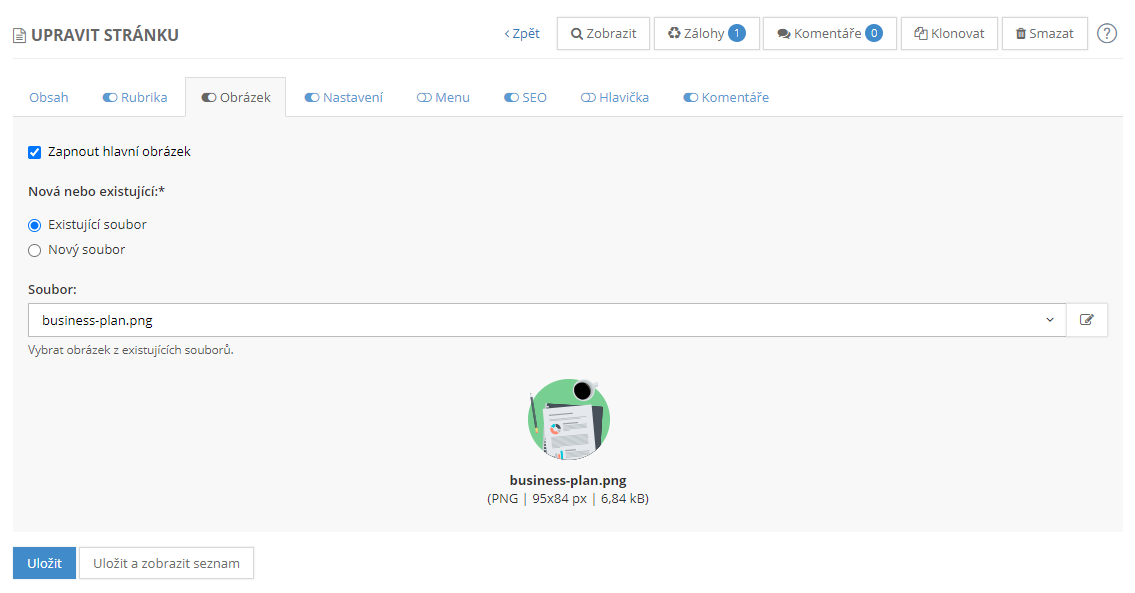Viewport: 1135px width, 593px height.
Task: Expand the Soubor file dropdown
Action: click(546, 320)
